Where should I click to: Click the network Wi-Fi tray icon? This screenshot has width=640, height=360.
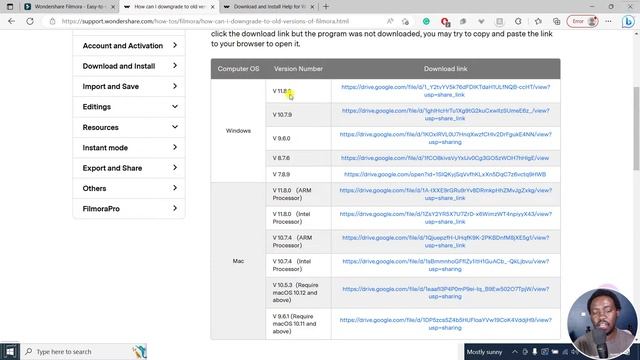[x=565, y=352]
